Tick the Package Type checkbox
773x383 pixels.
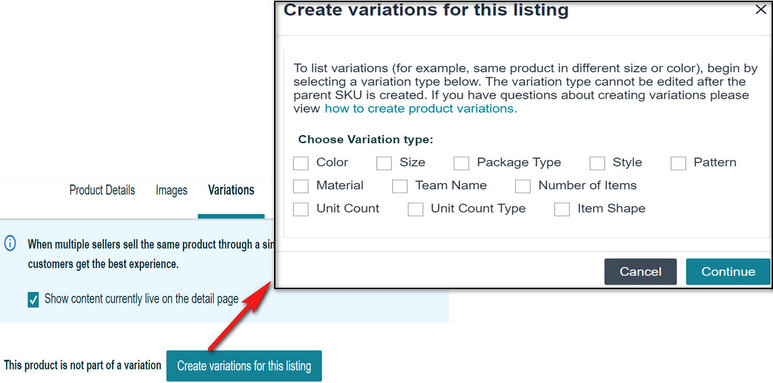(461, 163)
